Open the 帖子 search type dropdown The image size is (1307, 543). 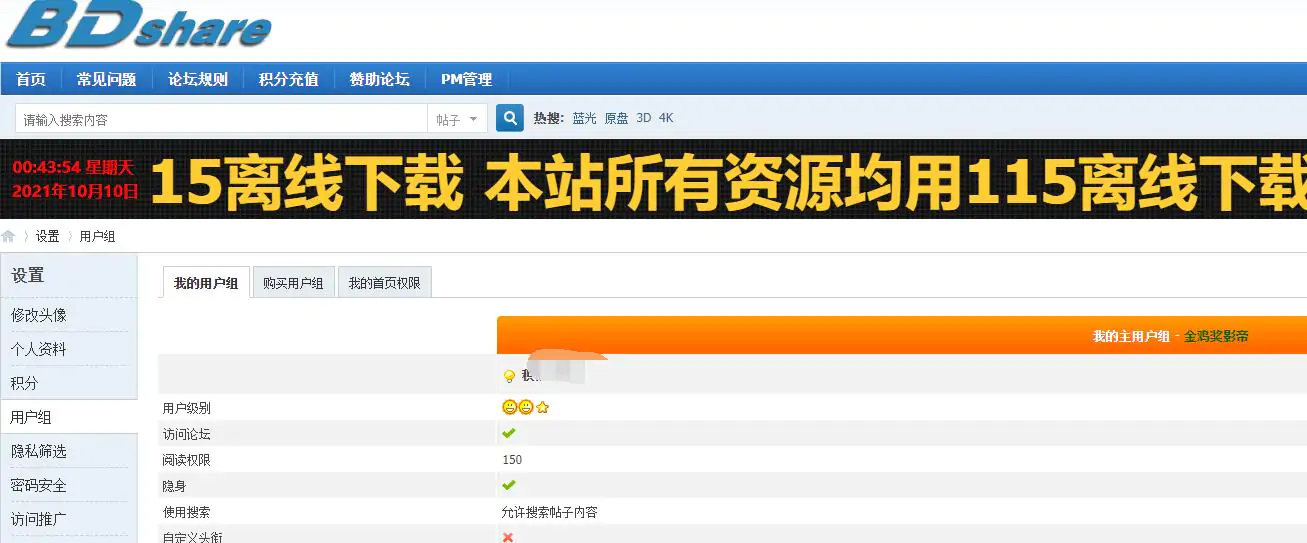(459, 119)
